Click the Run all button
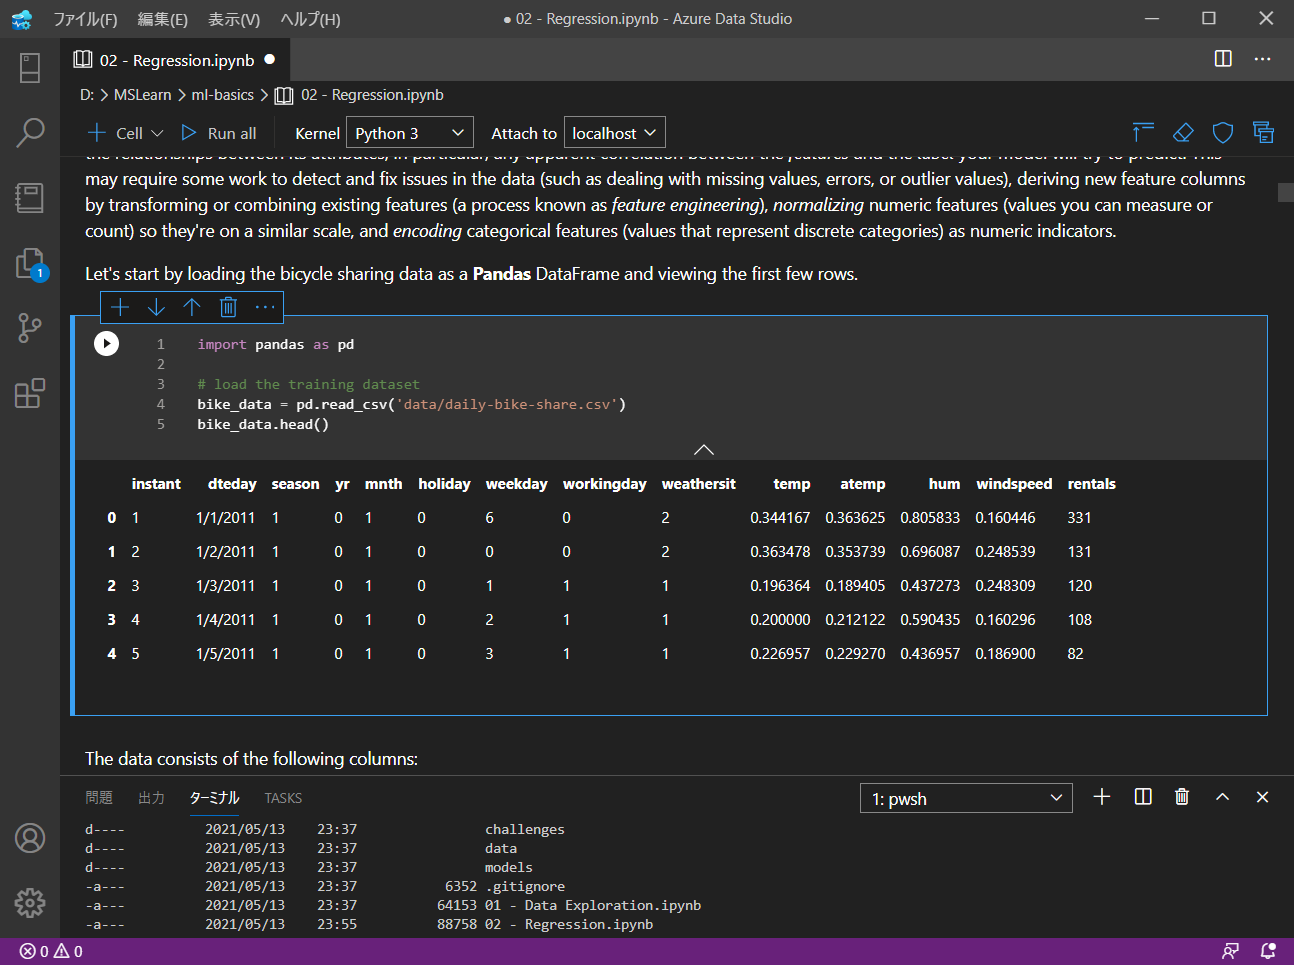The height and width of the screenshot is (965, 1294). [x=219, y=133]
